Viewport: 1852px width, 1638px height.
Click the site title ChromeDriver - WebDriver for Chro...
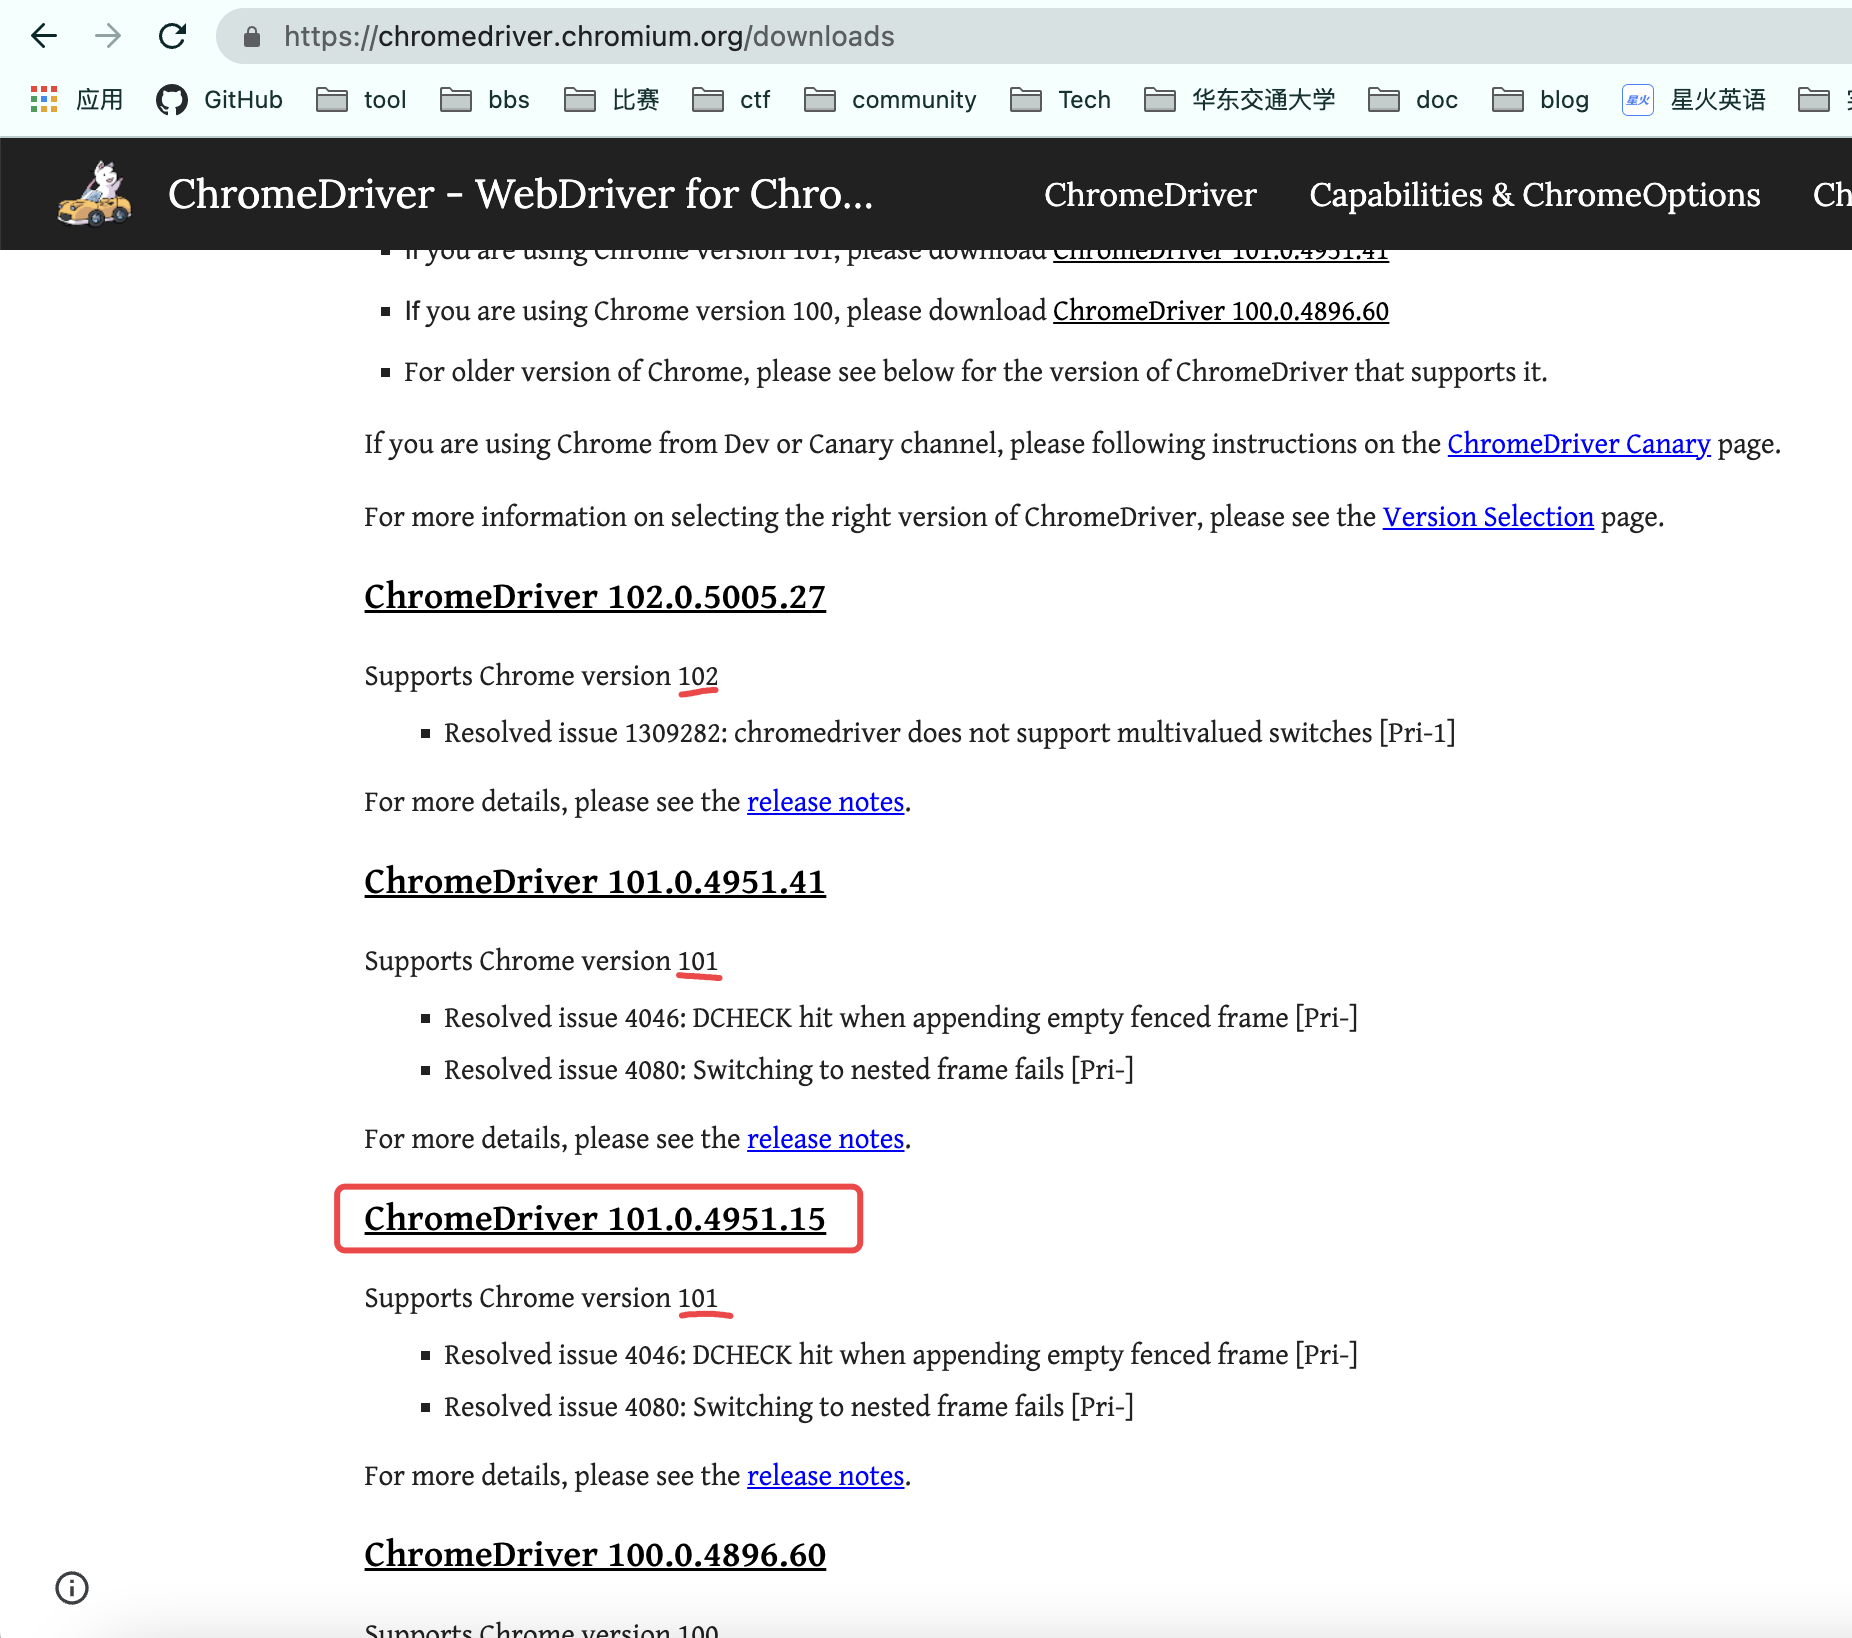click(520, 194)
